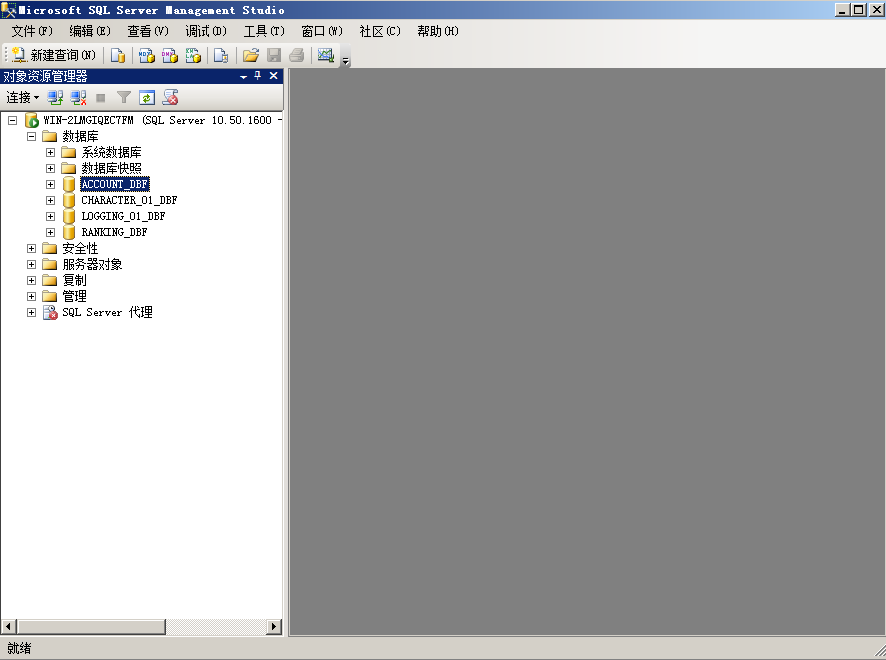Select the LOGGING_01_DBF database
The width and height of the screenshot is (886, 660).
pos(123,216)
